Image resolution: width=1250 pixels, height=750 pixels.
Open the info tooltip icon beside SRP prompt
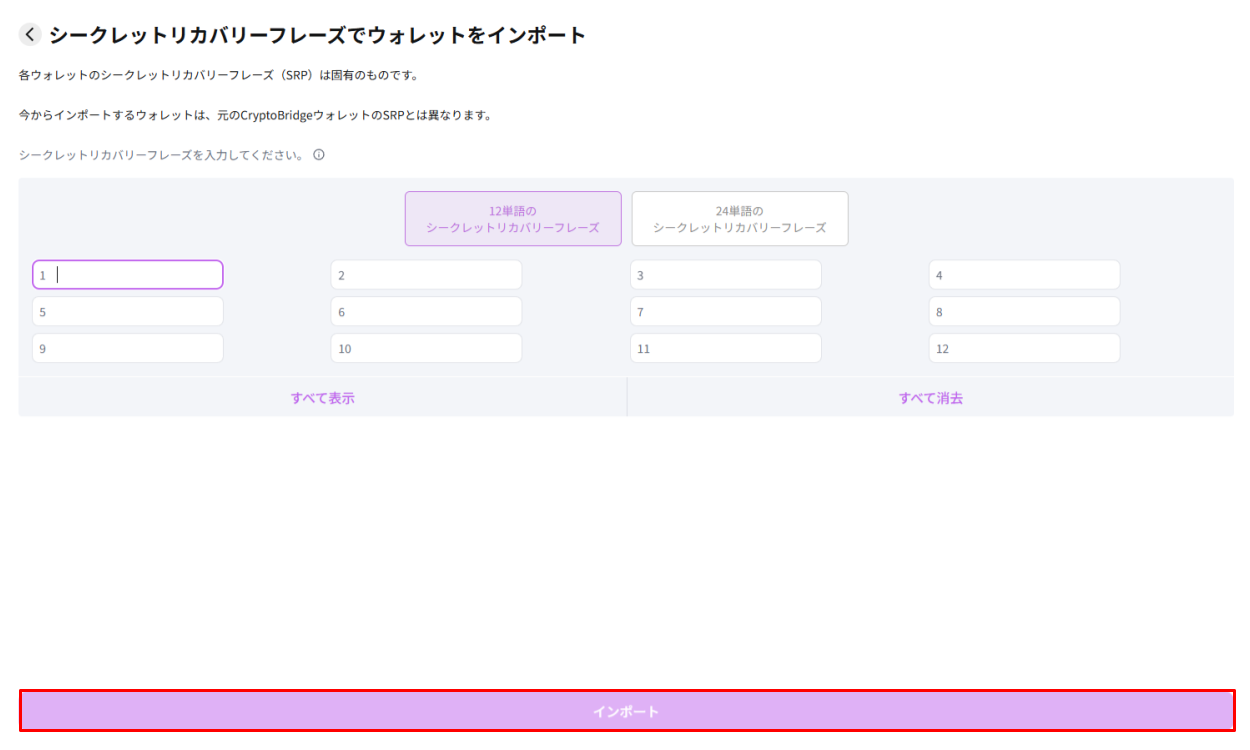[x=319, y=155]
